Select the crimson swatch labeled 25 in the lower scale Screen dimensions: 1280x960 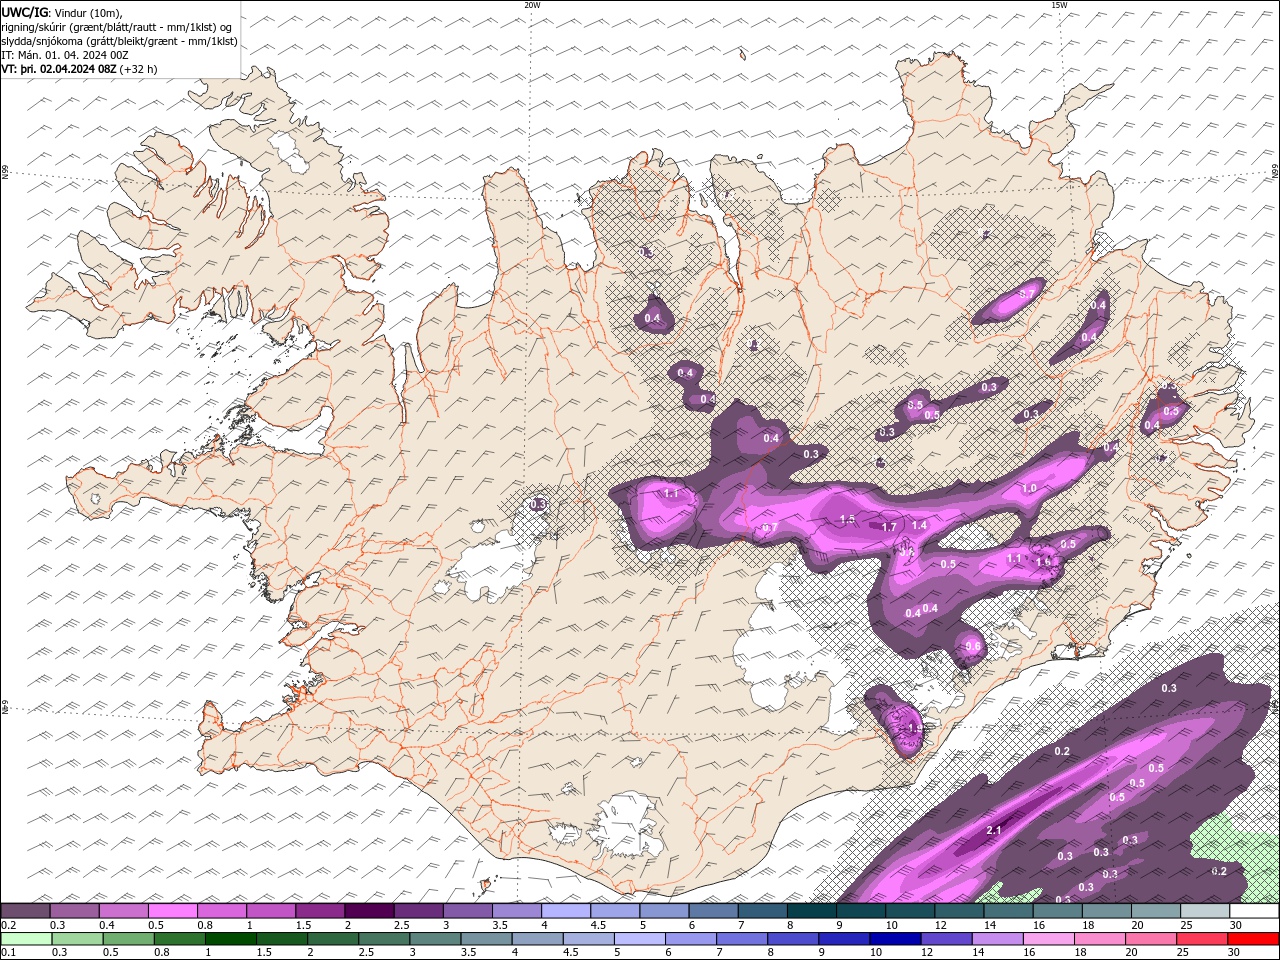(1201, 939)
